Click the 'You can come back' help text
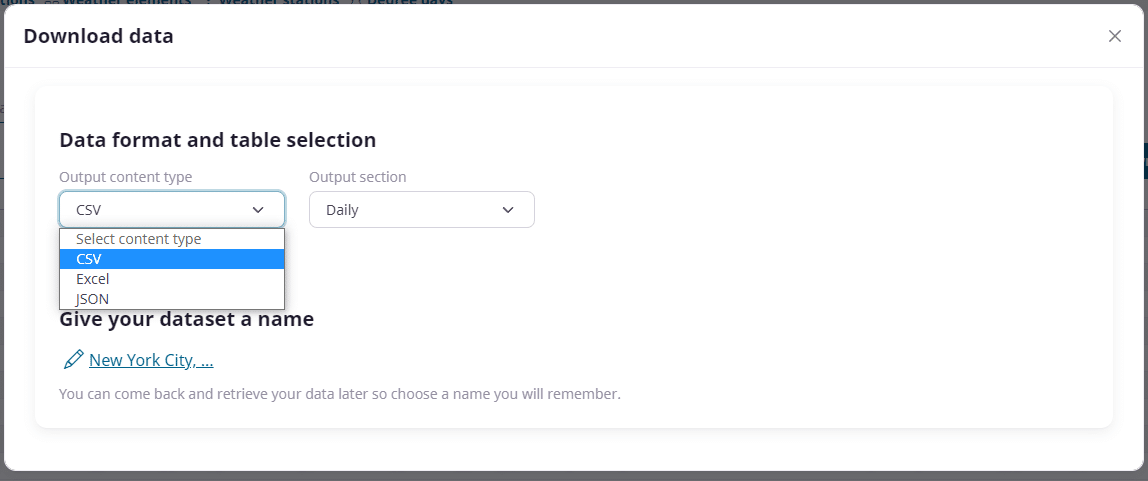Screen dimensions: 1148x481 coord(339,394)
